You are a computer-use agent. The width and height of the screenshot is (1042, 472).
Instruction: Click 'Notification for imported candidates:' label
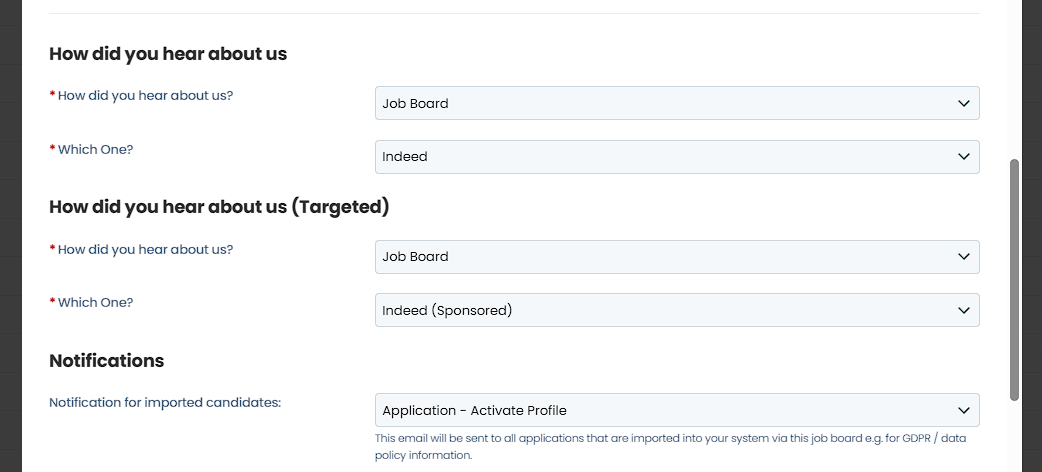165,403
